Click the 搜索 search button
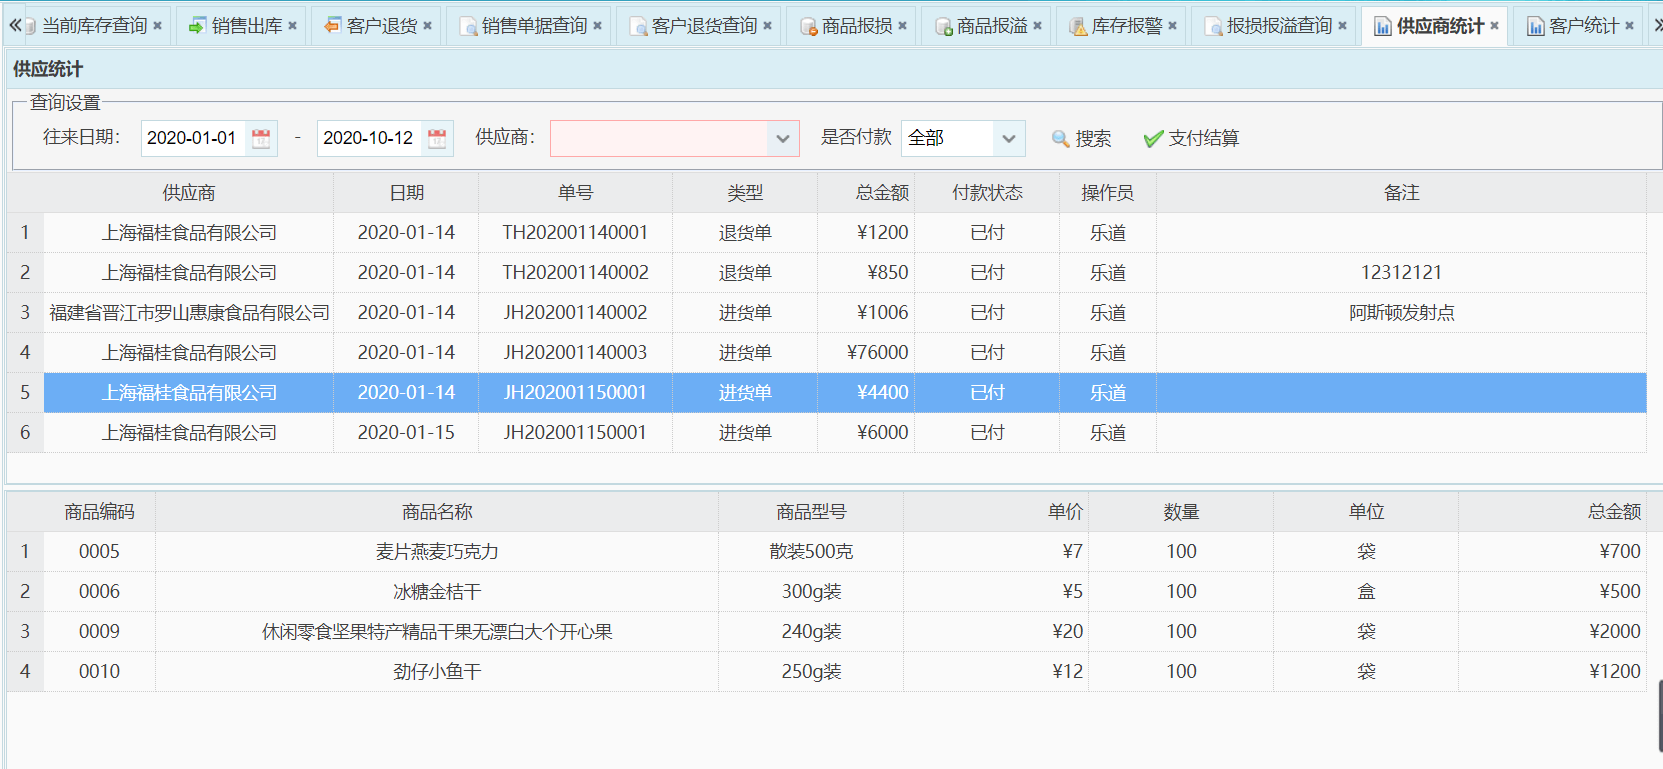Image resolution: width=1663 pixels, height=769 pixels. 1081,138
